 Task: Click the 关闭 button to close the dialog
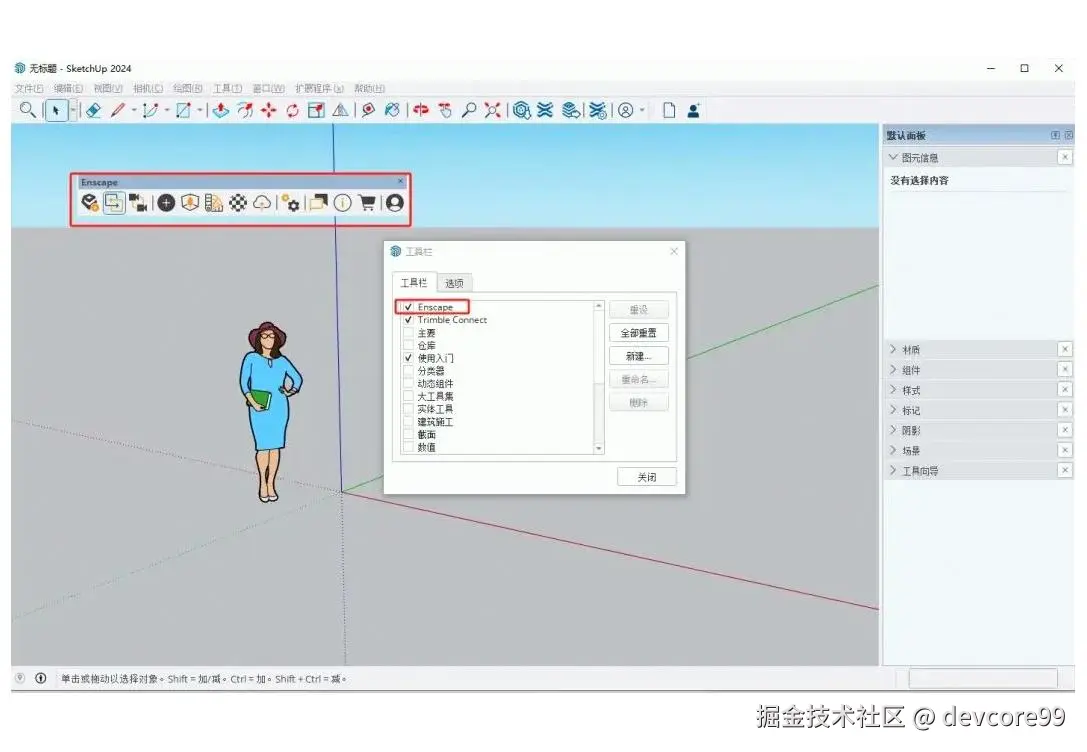pos(647,476)
